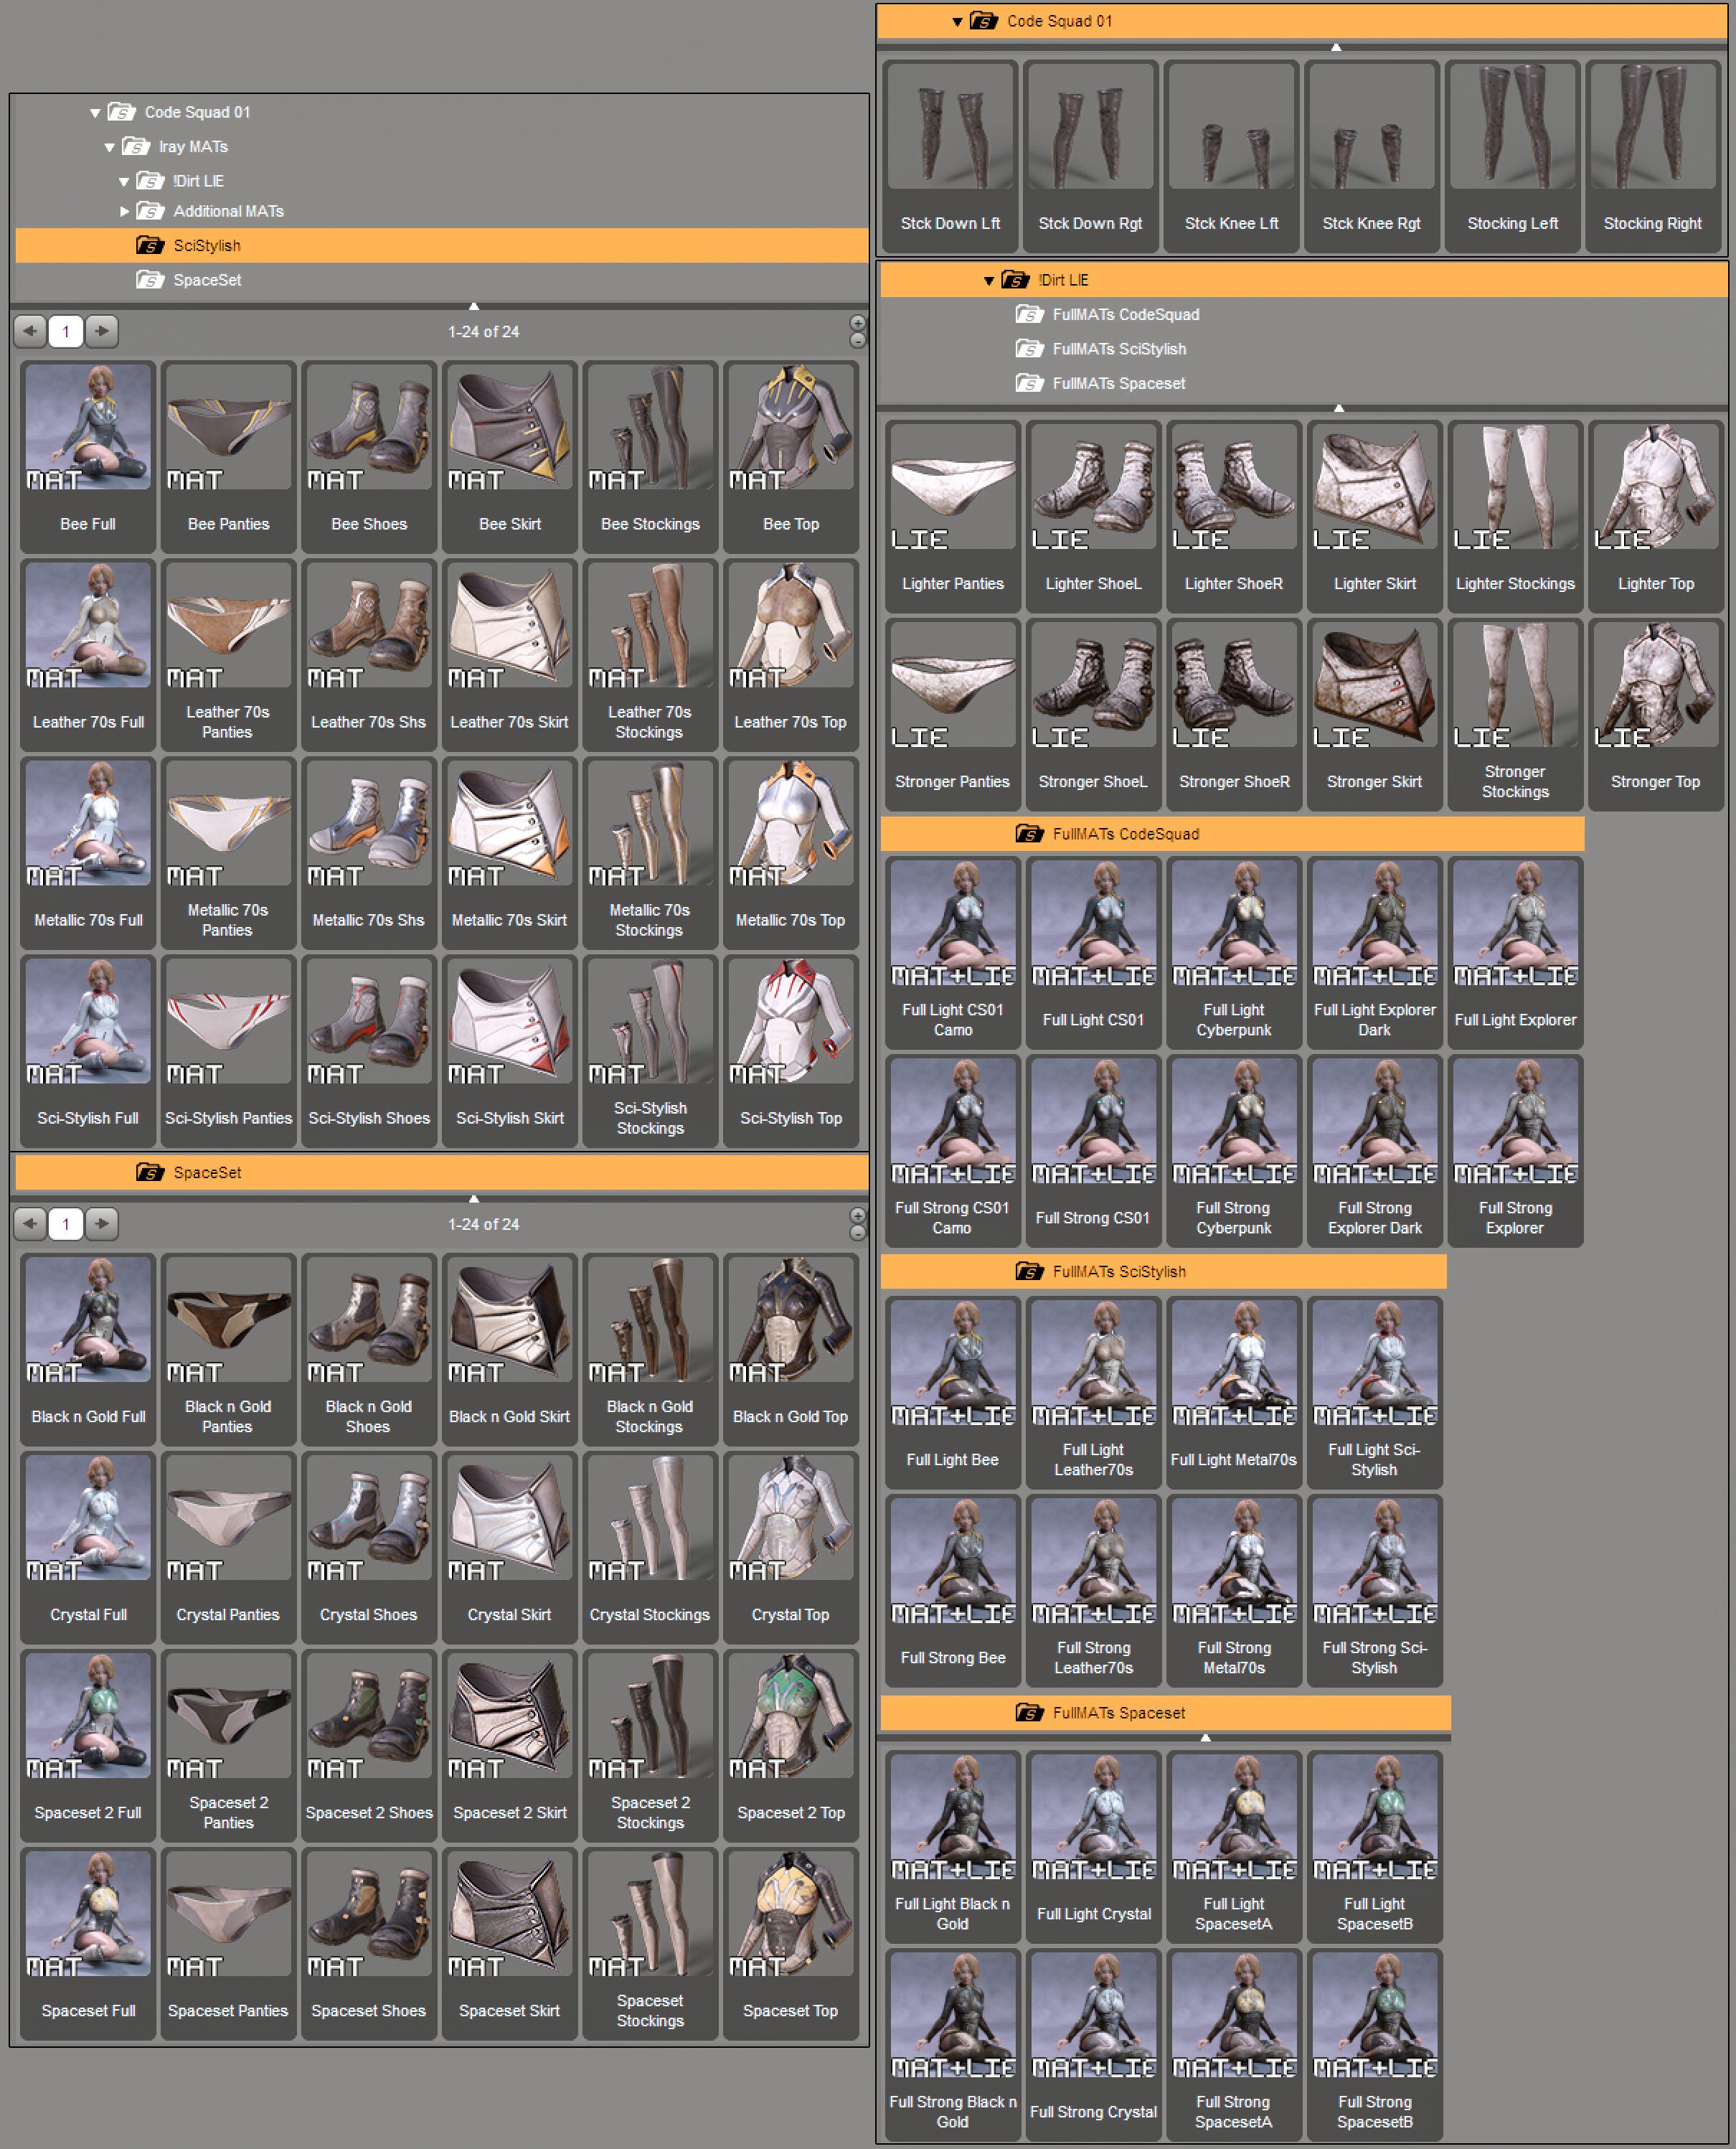The height and width of the screenshot is (2149, 1736).
Task: Apply Crystal Shoes material
Action: pyautogui.click(x=369, y=1546)
